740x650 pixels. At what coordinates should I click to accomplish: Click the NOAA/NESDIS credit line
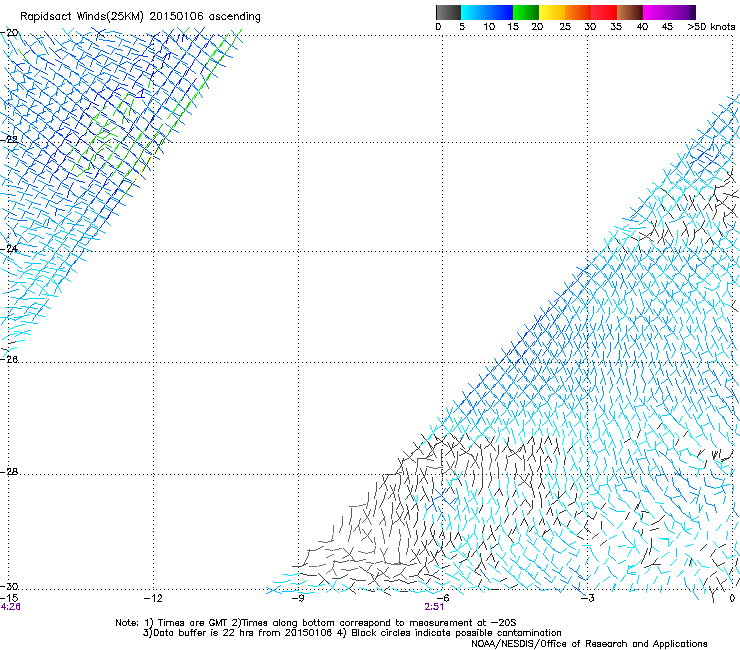(x=589, y=644)
